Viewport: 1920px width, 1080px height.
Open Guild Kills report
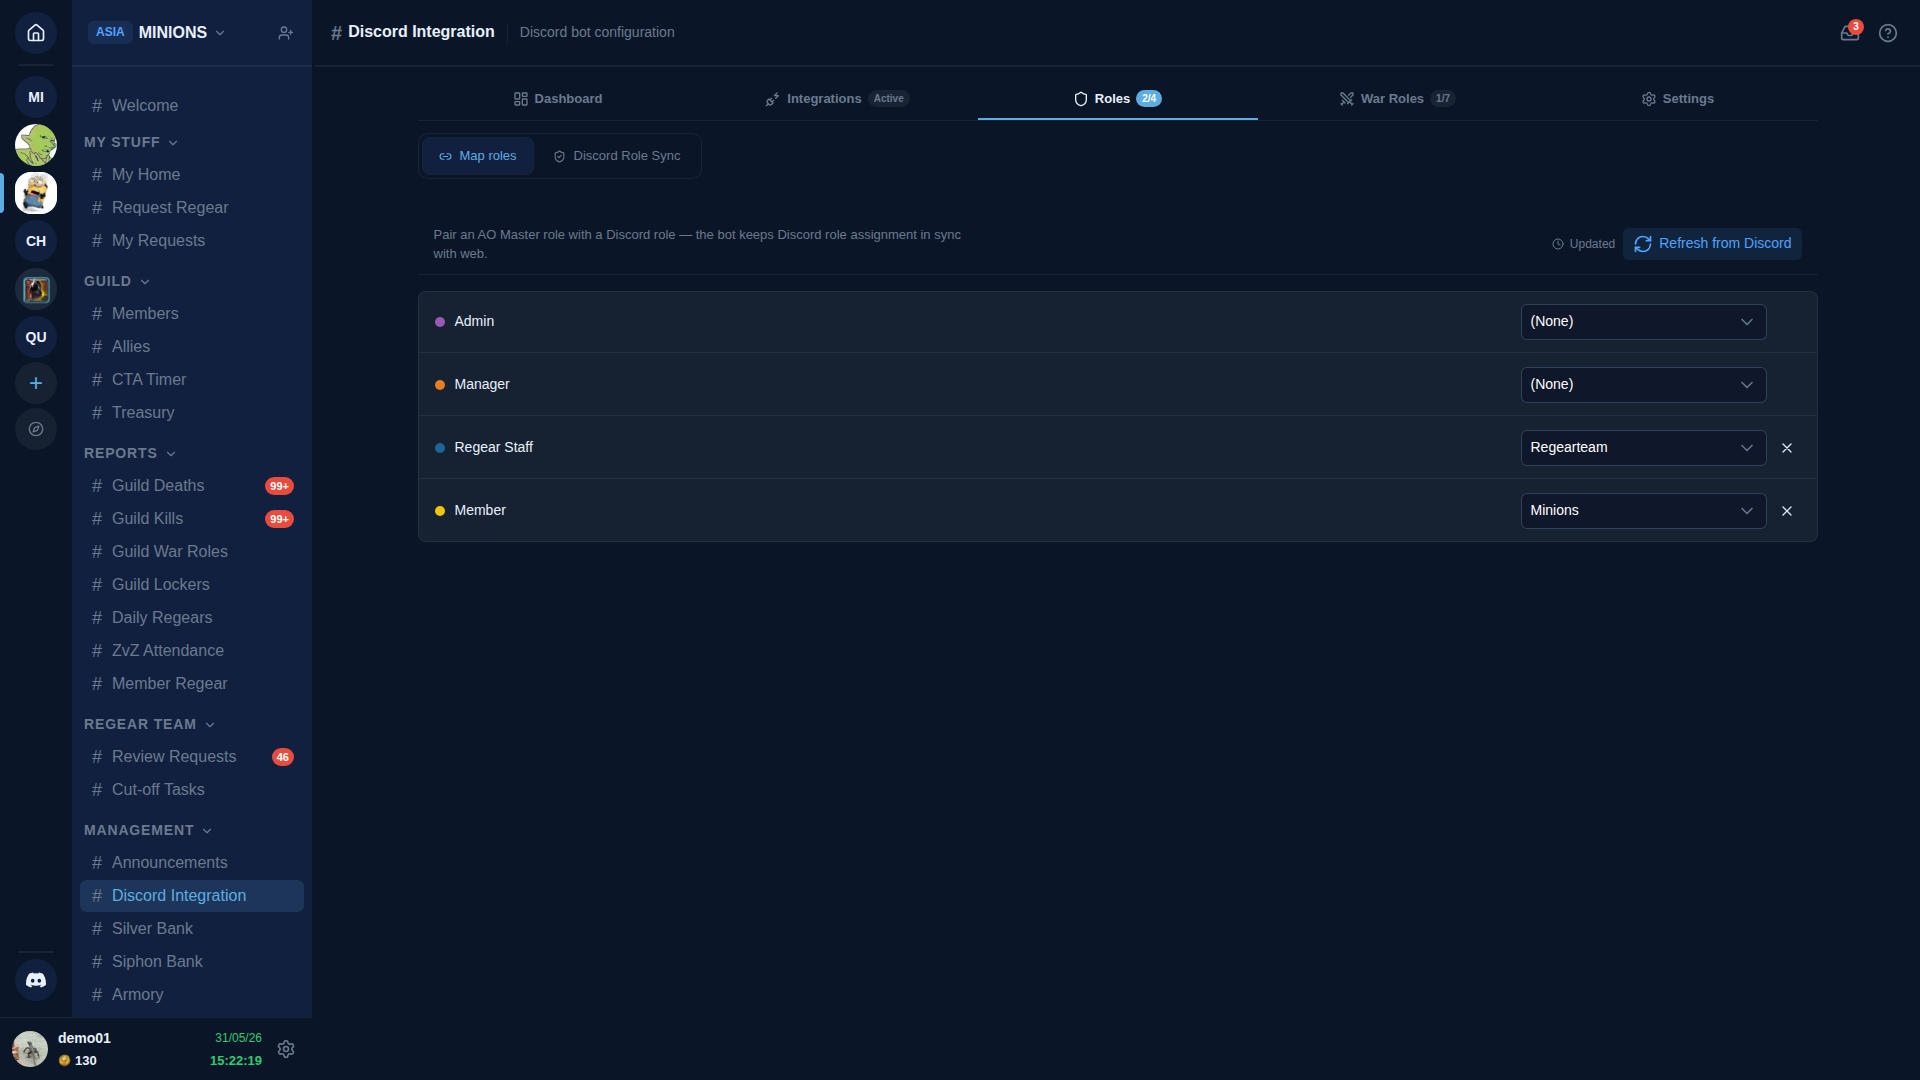click(x=192, y=519)
